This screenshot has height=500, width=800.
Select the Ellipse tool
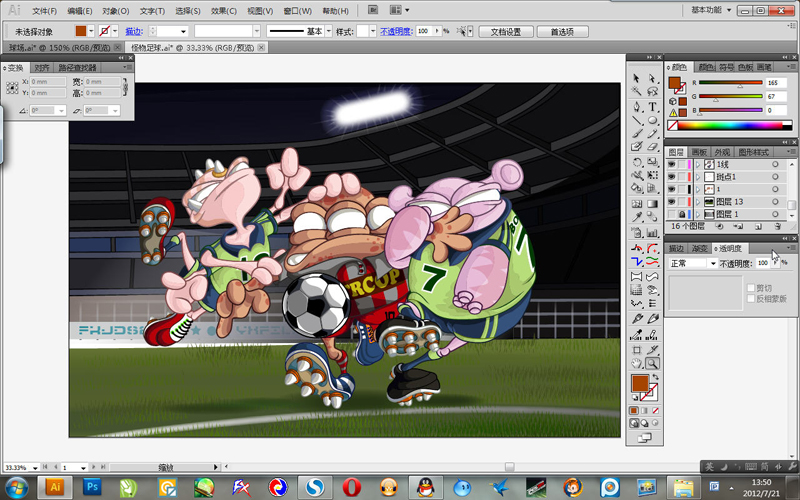coord(652,120)
